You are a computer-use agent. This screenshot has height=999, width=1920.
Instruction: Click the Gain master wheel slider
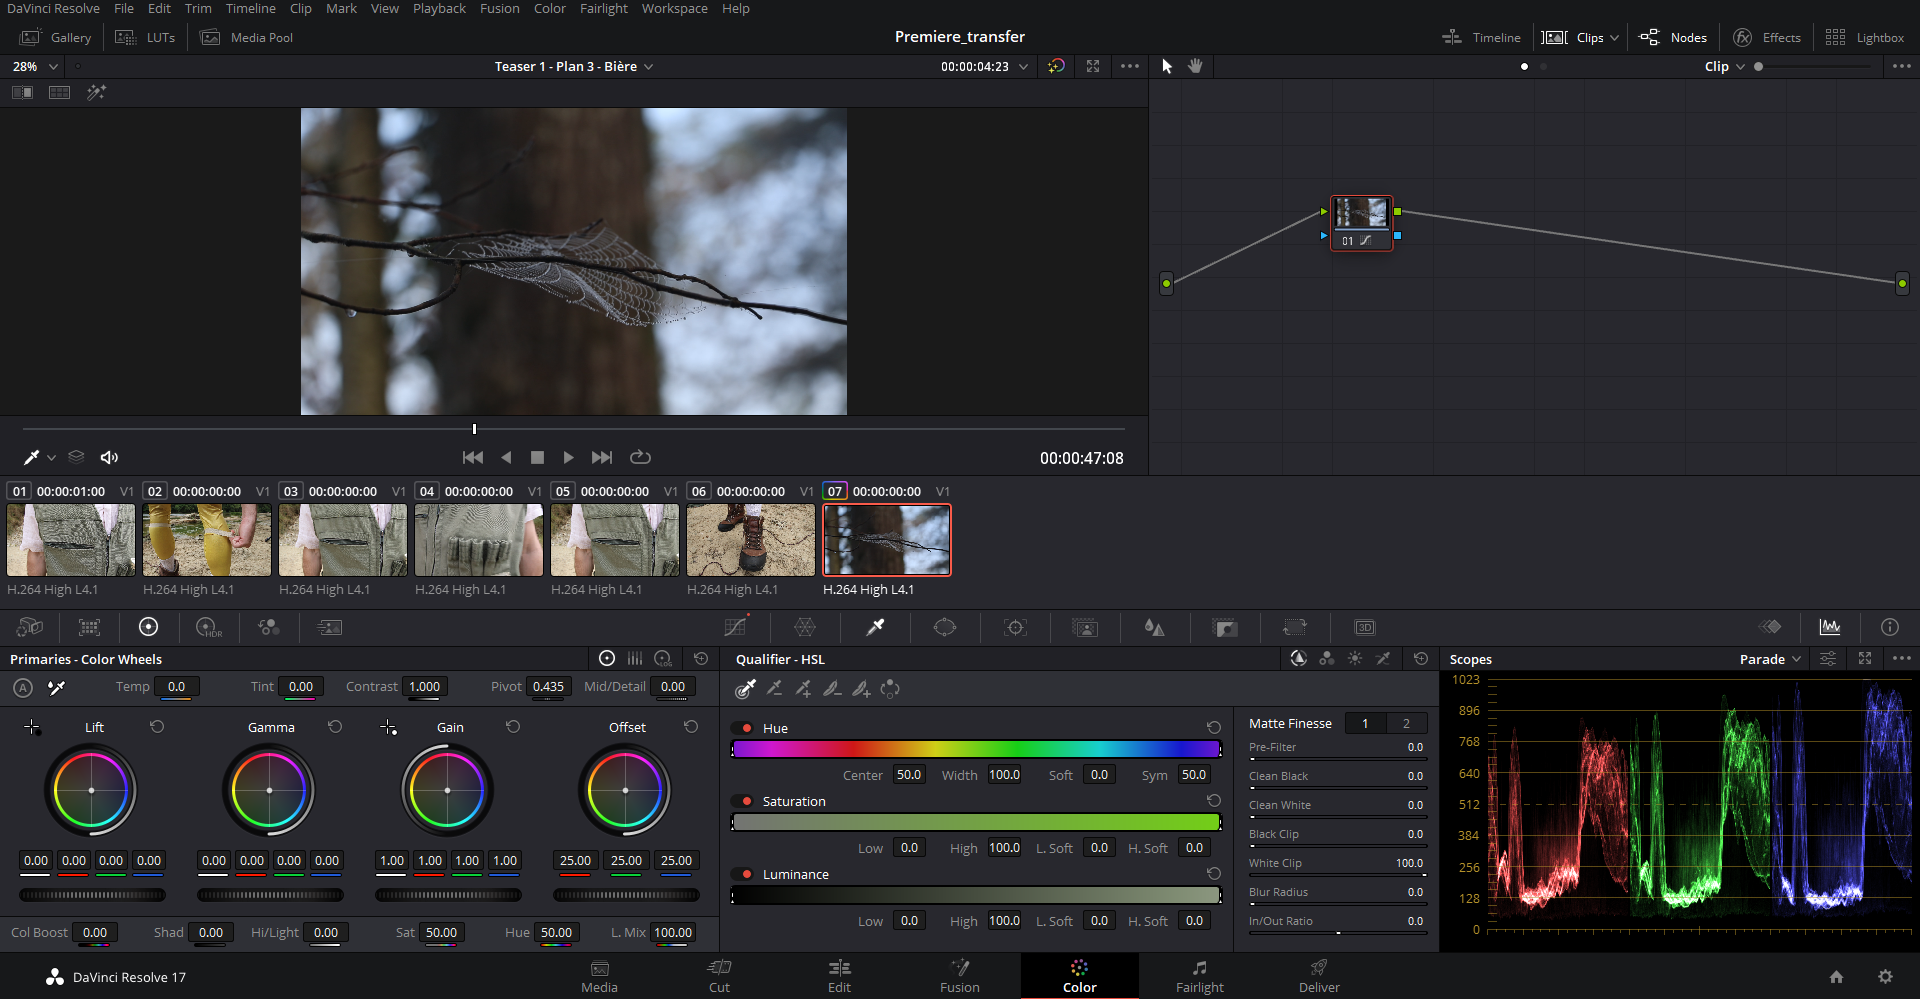click(447, 895)
